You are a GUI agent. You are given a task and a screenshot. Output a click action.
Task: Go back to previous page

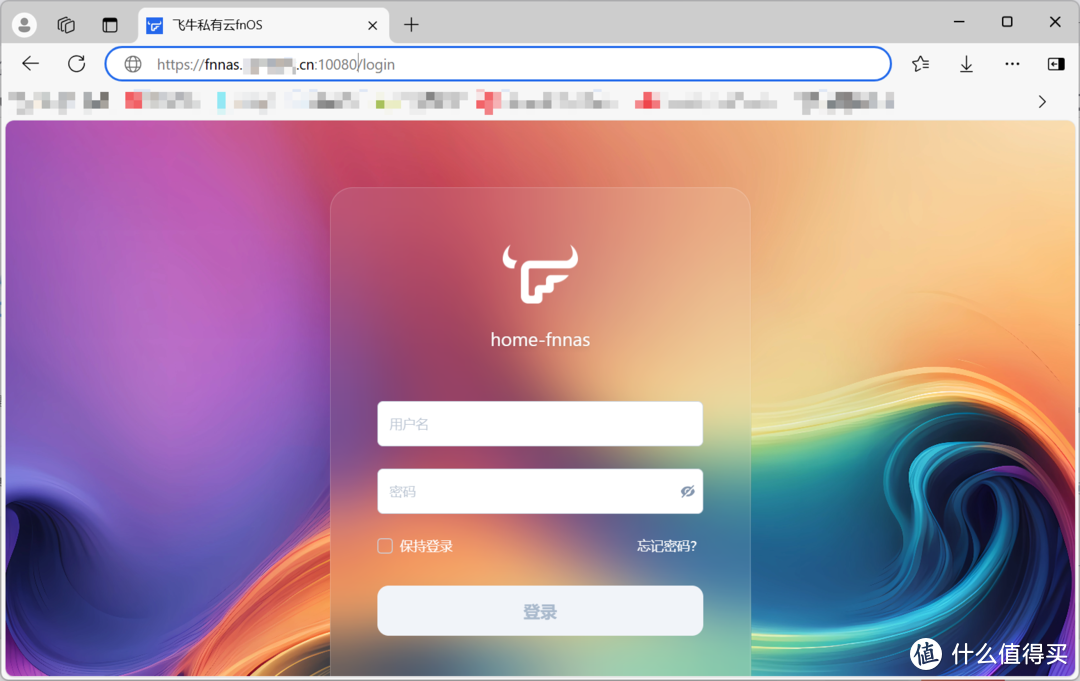click(30, 64)
